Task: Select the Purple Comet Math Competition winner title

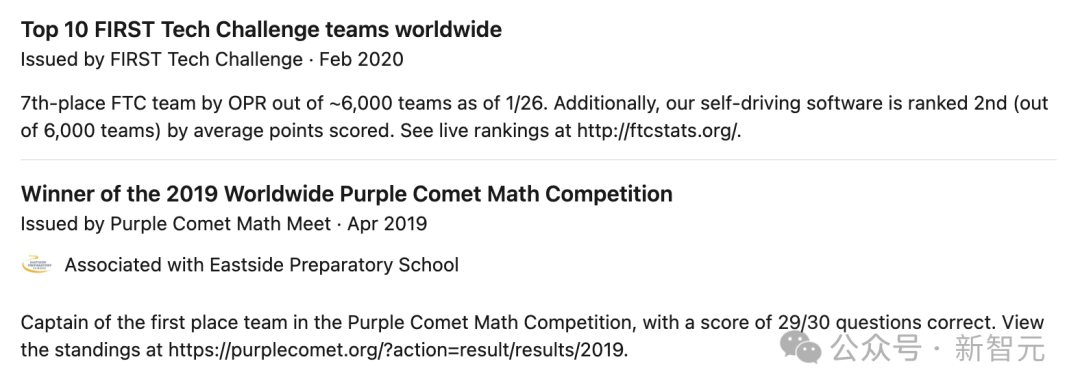Action: click(x=346, y=194)
